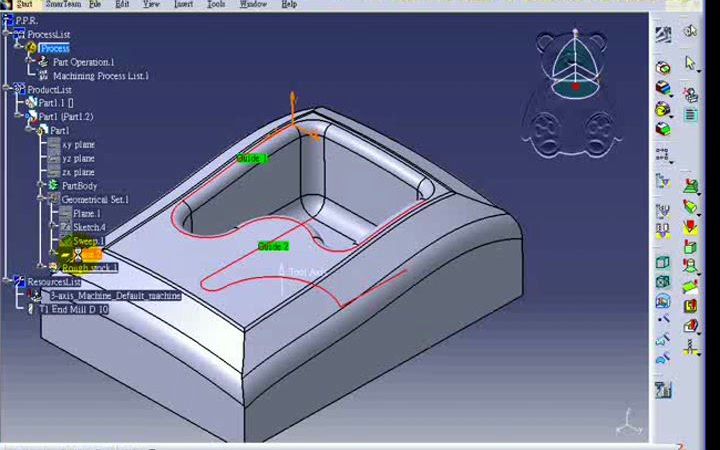Image resolution: width=720 pixels, height=450 pixels.
Task: Select the xy plane tree item
Action: pyautogui.click(x=79, y=144)
